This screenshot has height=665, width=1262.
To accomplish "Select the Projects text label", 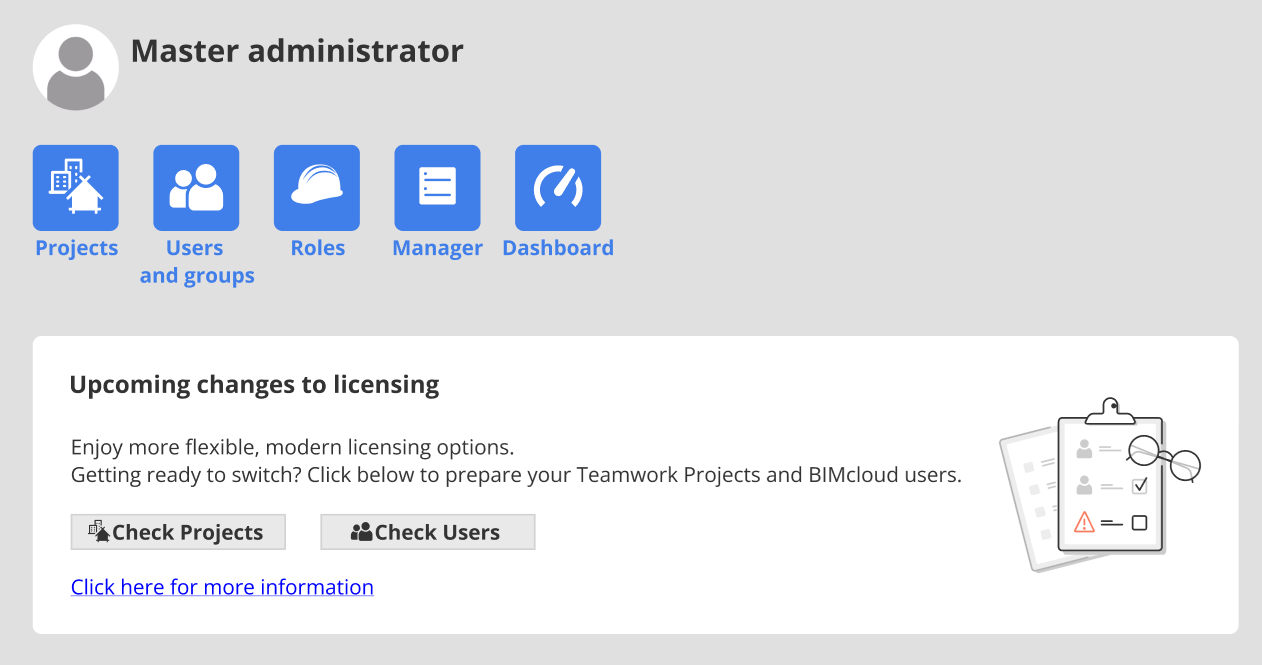I will (77, 248).
